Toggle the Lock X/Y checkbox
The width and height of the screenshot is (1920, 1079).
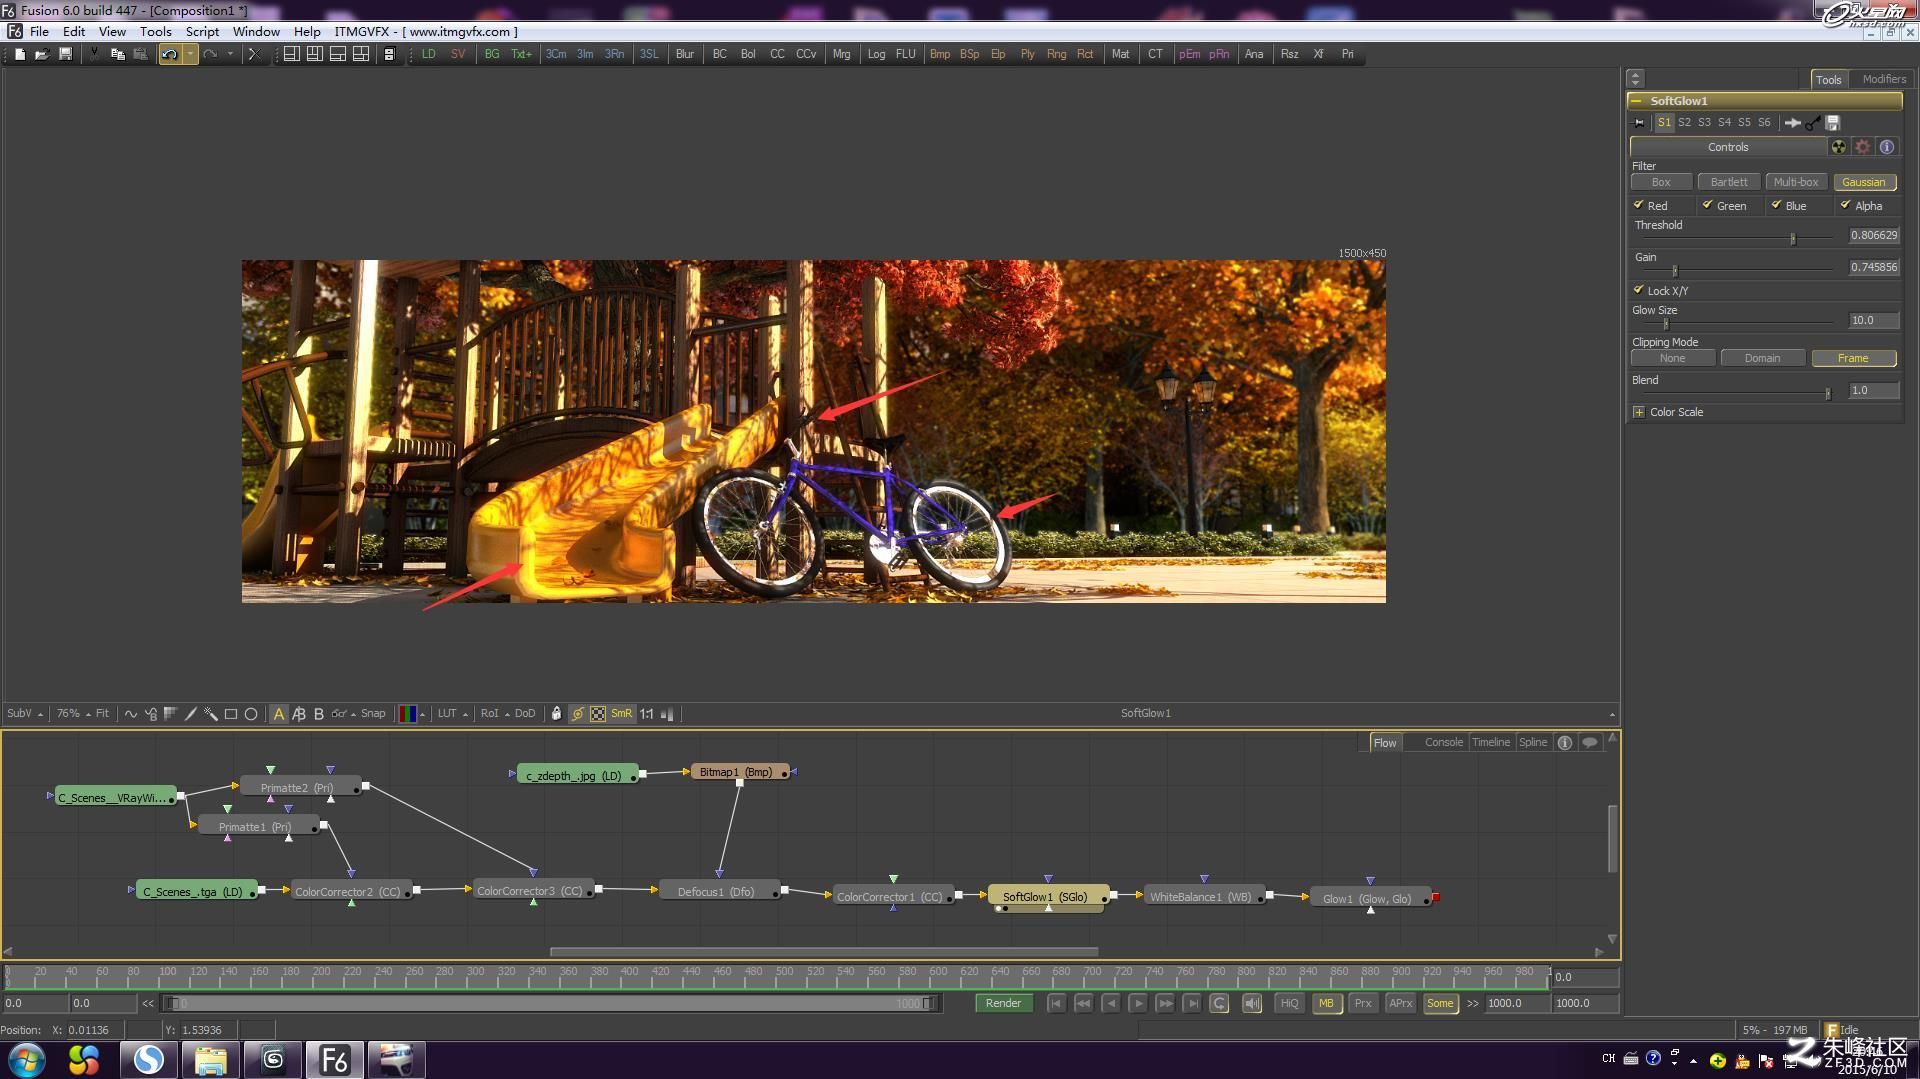[x=1638, y=290]
